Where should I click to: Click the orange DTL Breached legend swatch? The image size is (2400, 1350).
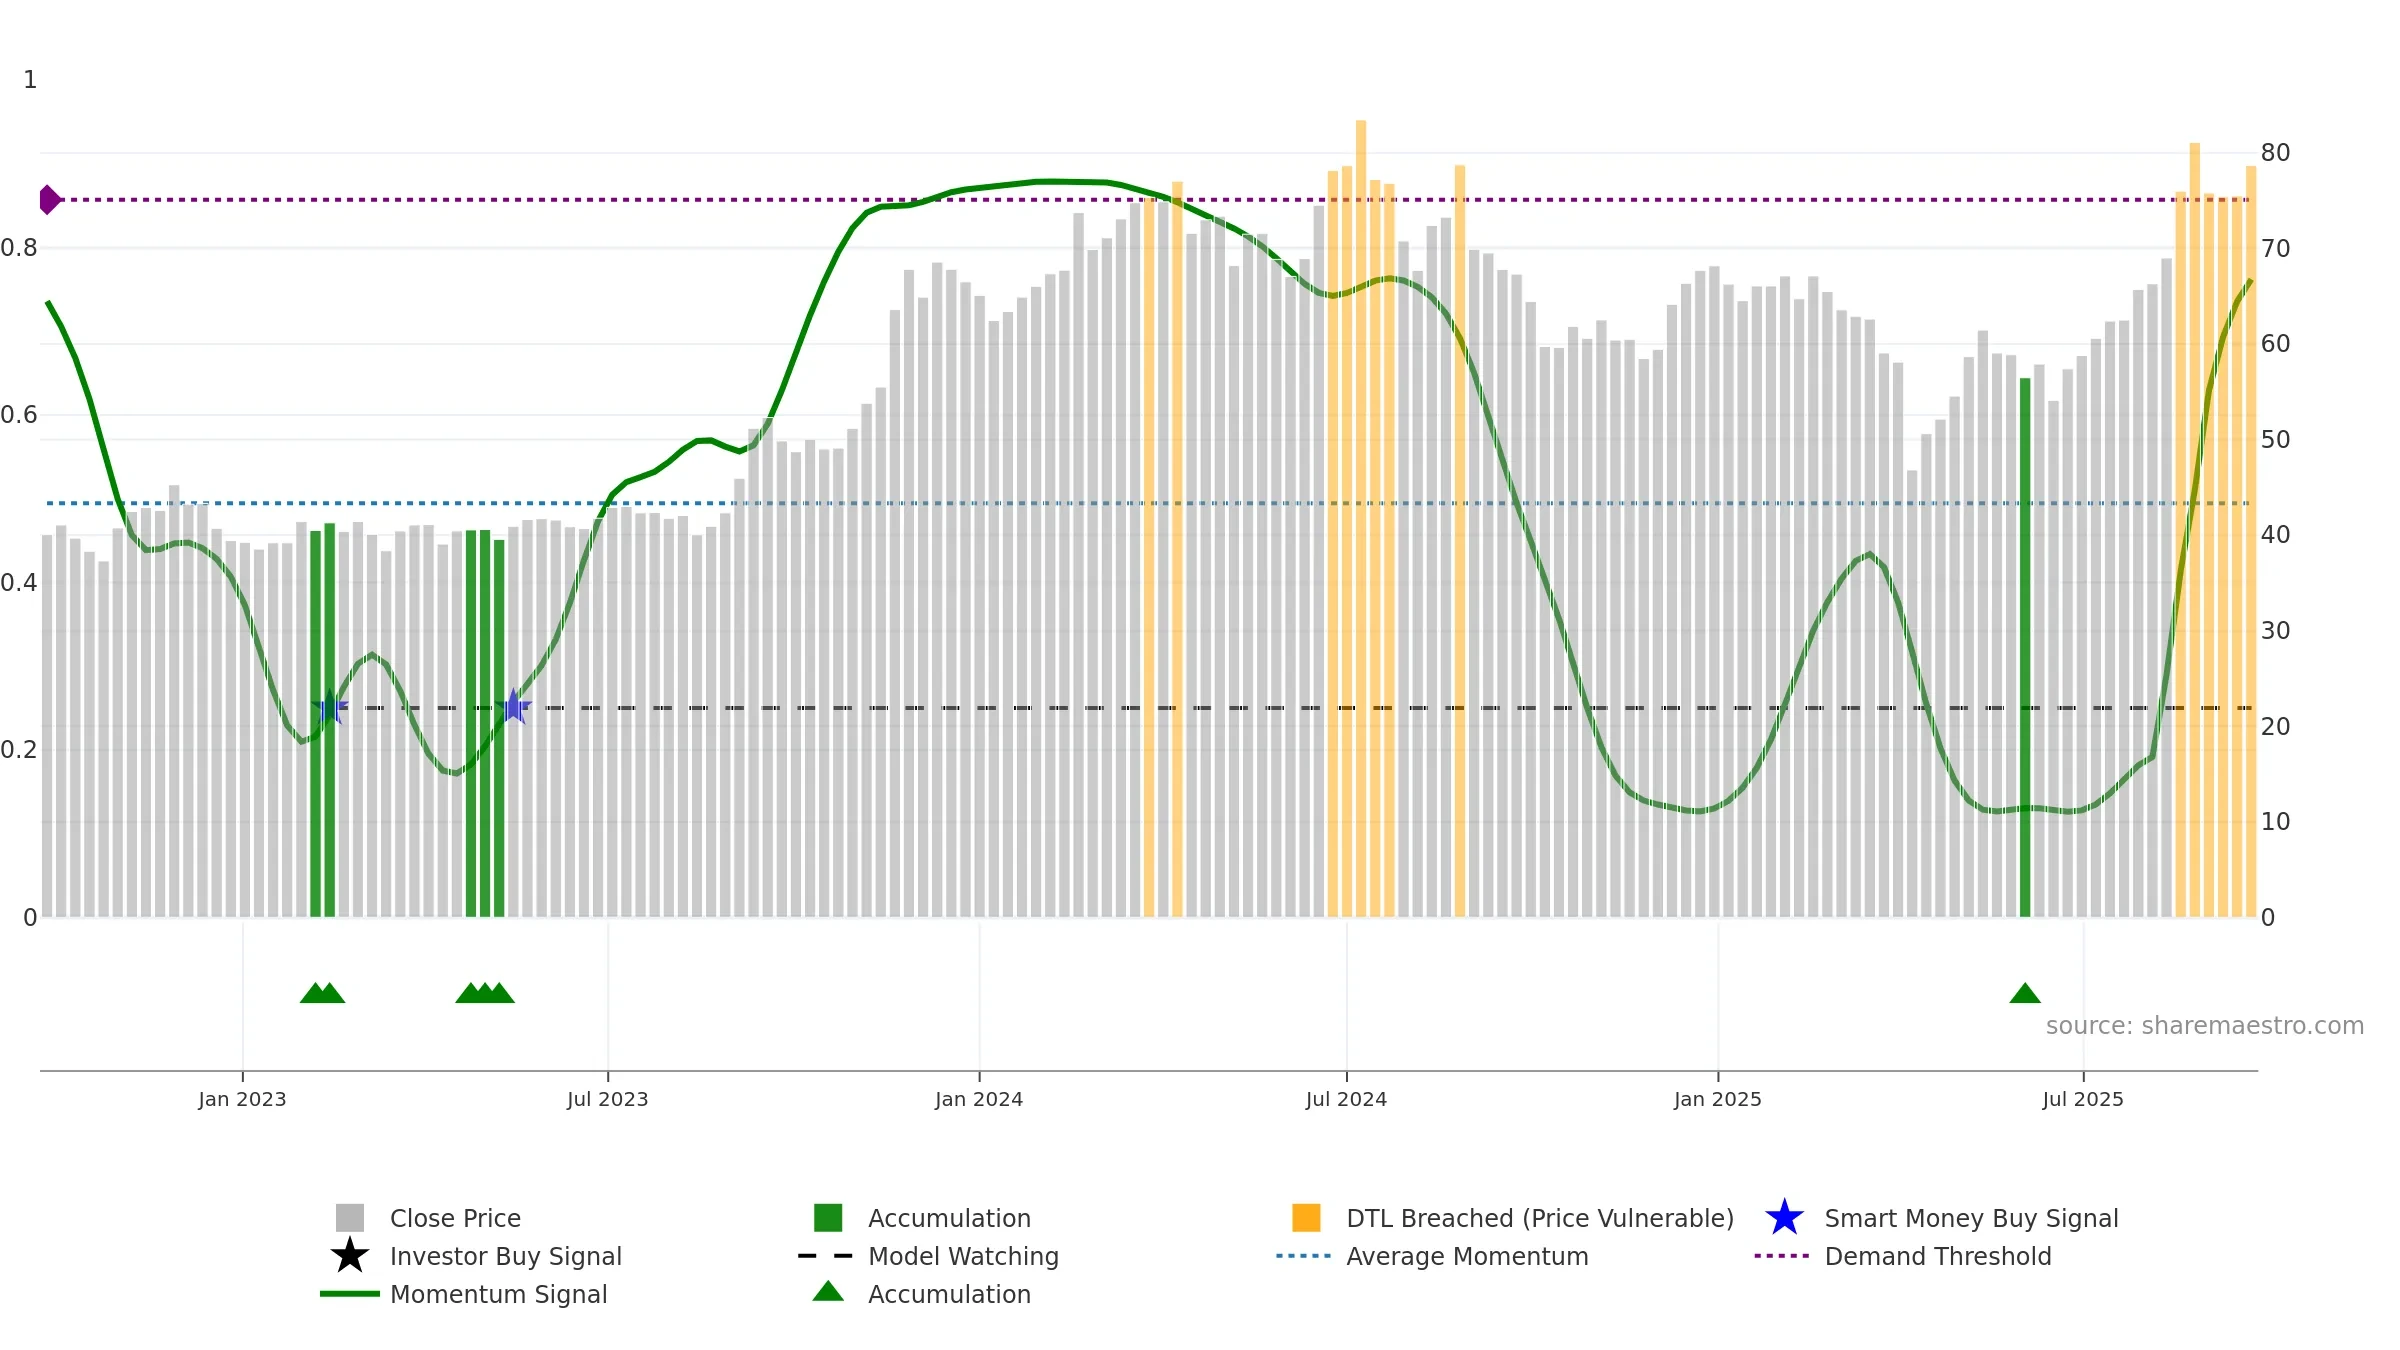(x=1306, y=1218)
